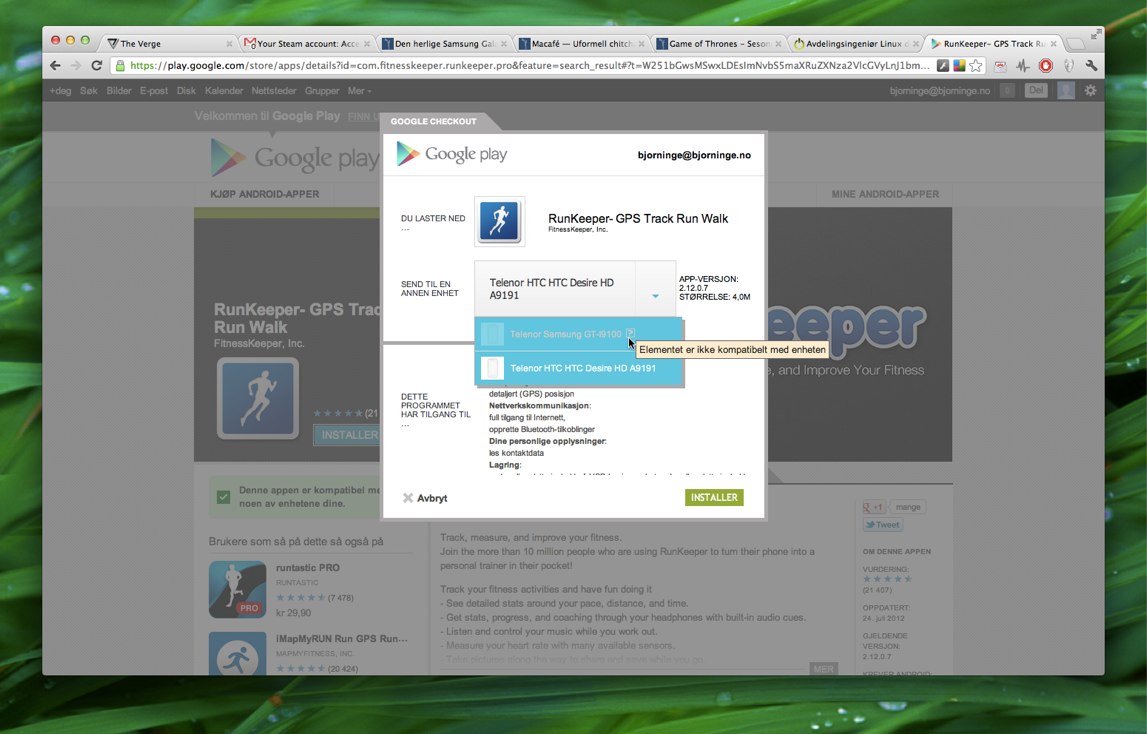Reload the page with the refresh icon
The height and width of the screenshot is (734, 1147).
pyautogui.click(x=96, y=66)
